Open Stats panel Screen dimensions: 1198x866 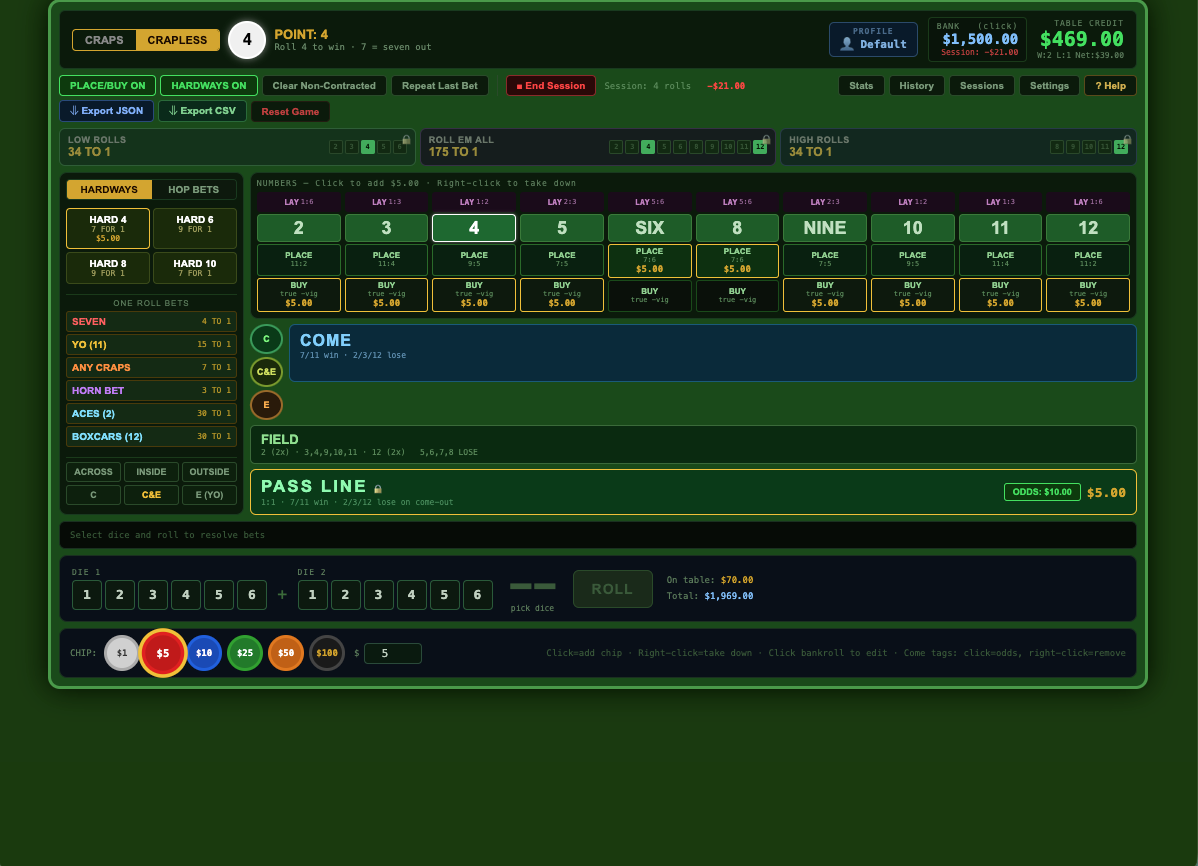(861, 86)
